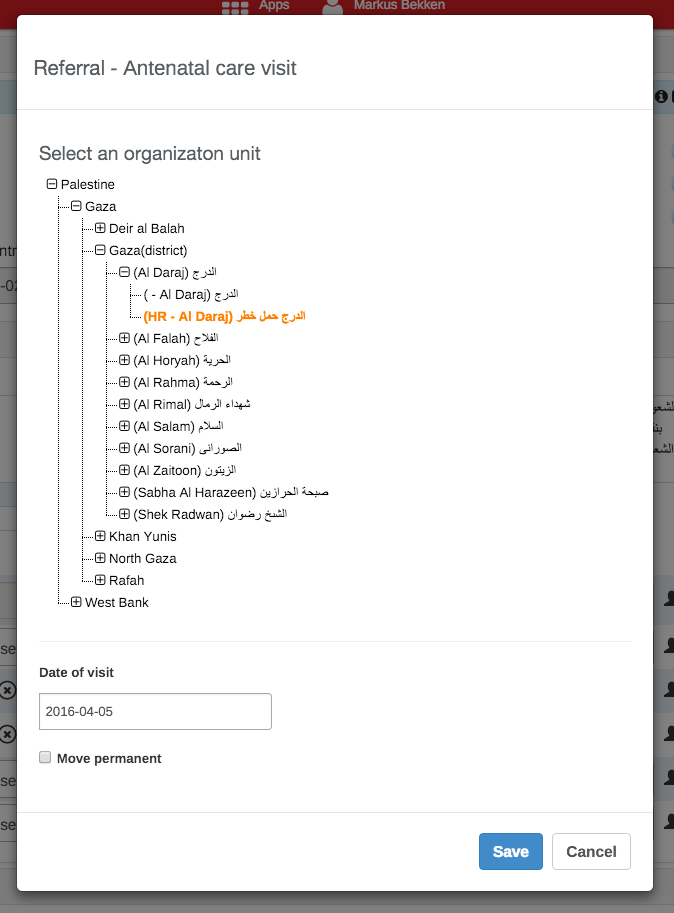Select the (HR - Al Daraj) unit
This screenshot has height=913, width=674.
(224, 316)
